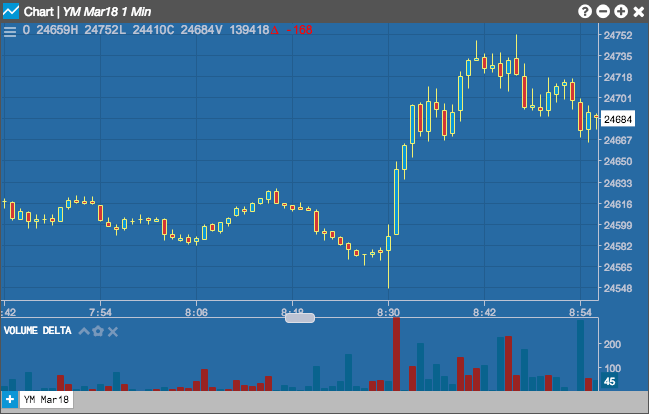The image size is (649, 414).
Task: Click the 8:42 time axis label
Action: pyautogui.click(x=484, y=312)
